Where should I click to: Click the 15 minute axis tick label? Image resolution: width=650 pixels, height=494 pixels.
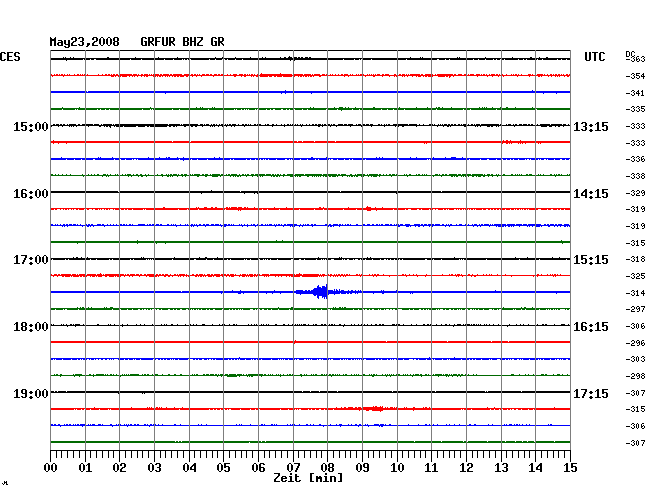coord(570,468)
